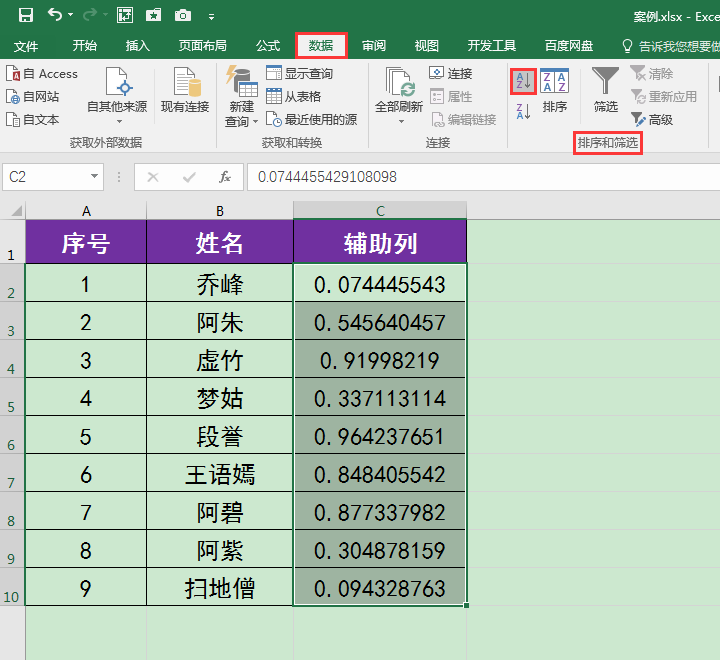Screen dimensions: 720x660
Task: Switch to the 开始 tab
Action: pos(84,45)
